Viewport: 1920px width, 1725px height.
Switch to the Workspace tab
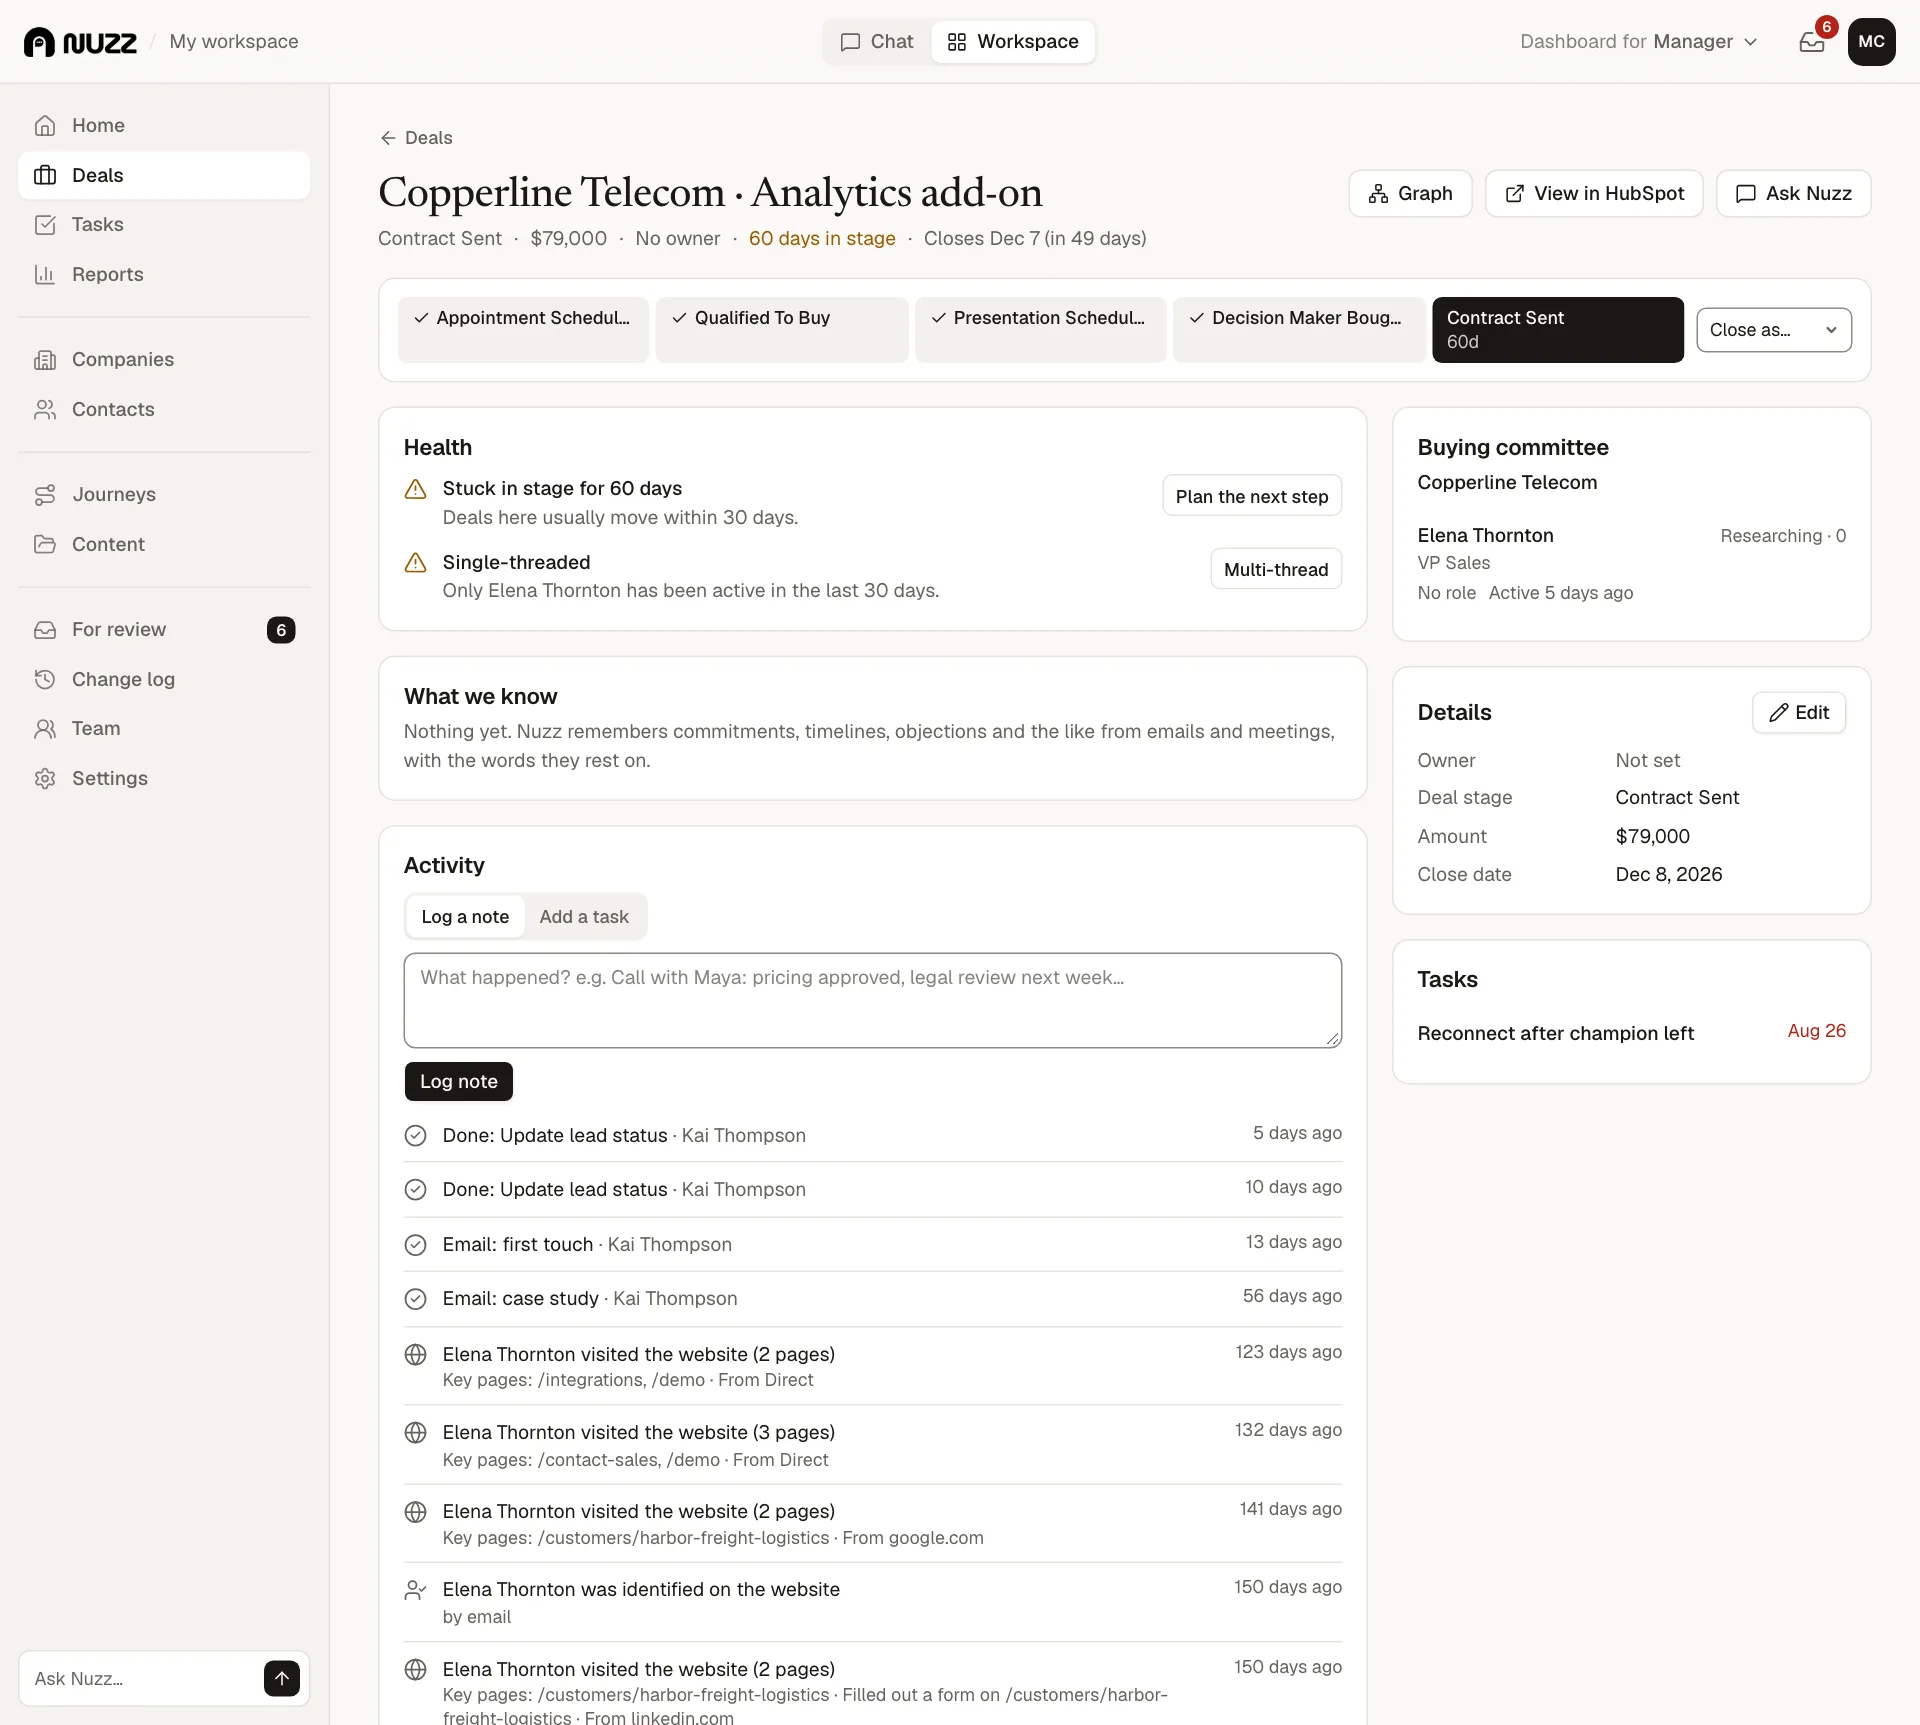click(x=1013, y=42)
